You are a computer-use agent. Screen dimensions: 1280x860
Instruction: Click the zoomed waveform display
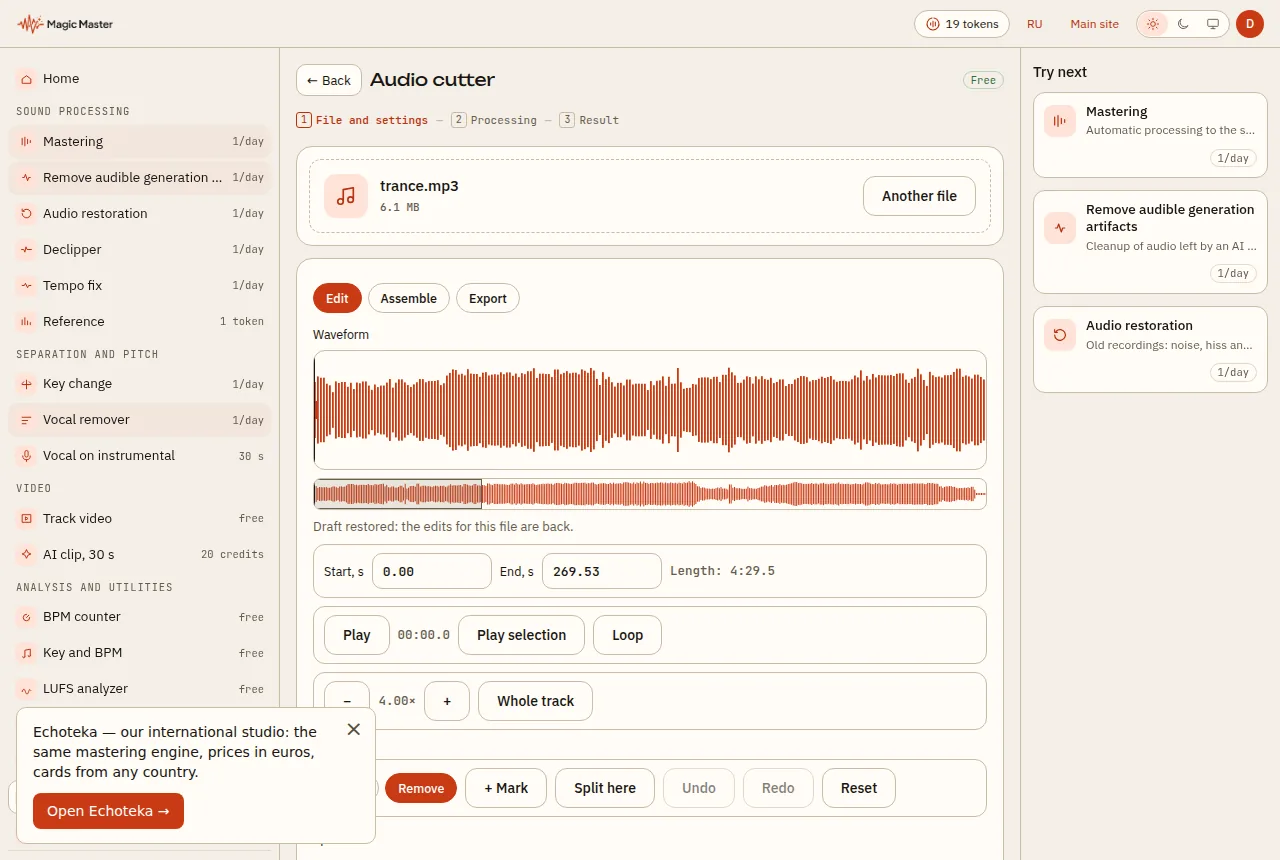click(x=650, y=410)
